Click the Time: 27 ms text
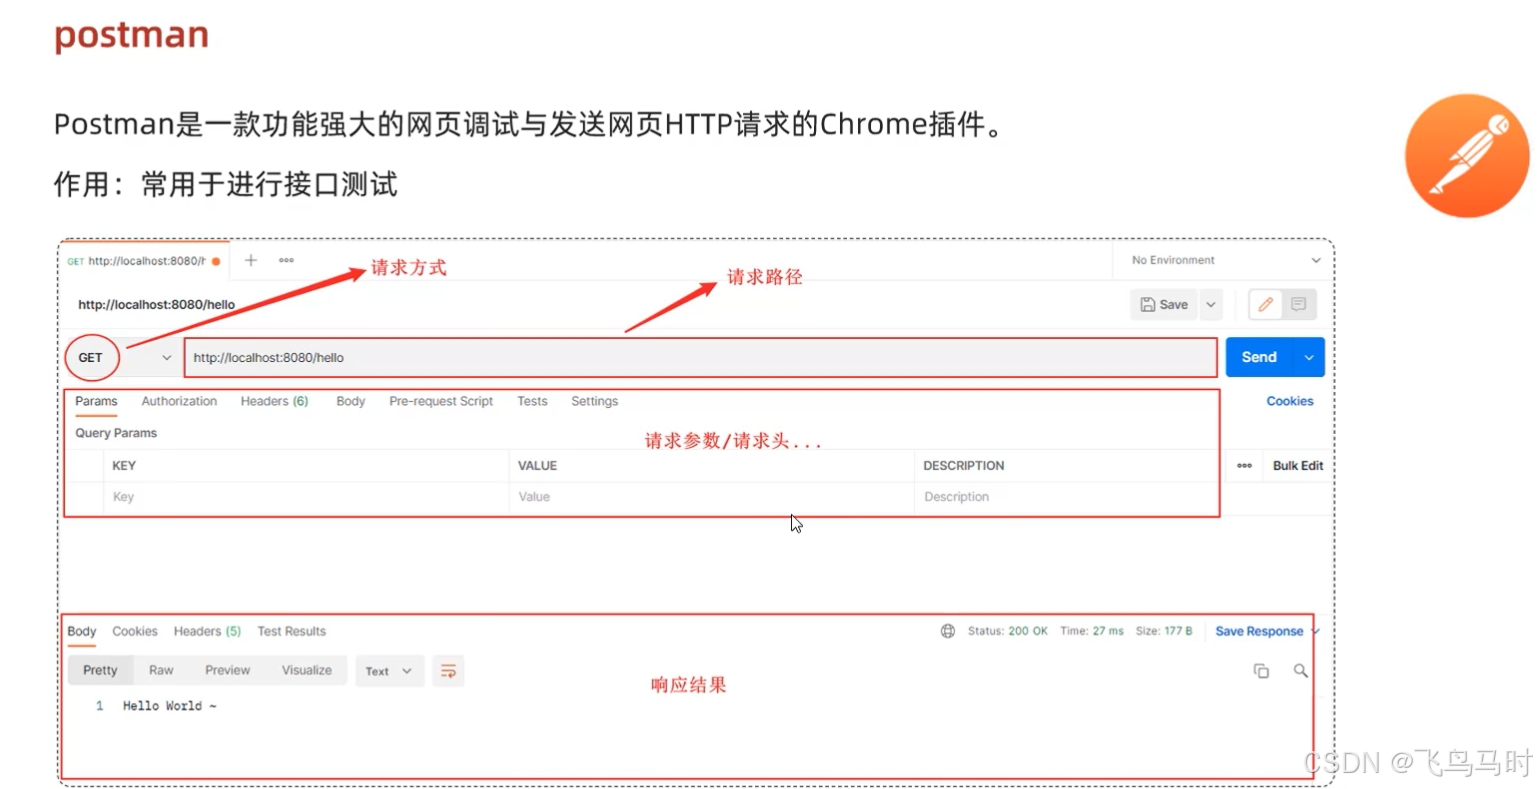 (x=1092, y=631)
